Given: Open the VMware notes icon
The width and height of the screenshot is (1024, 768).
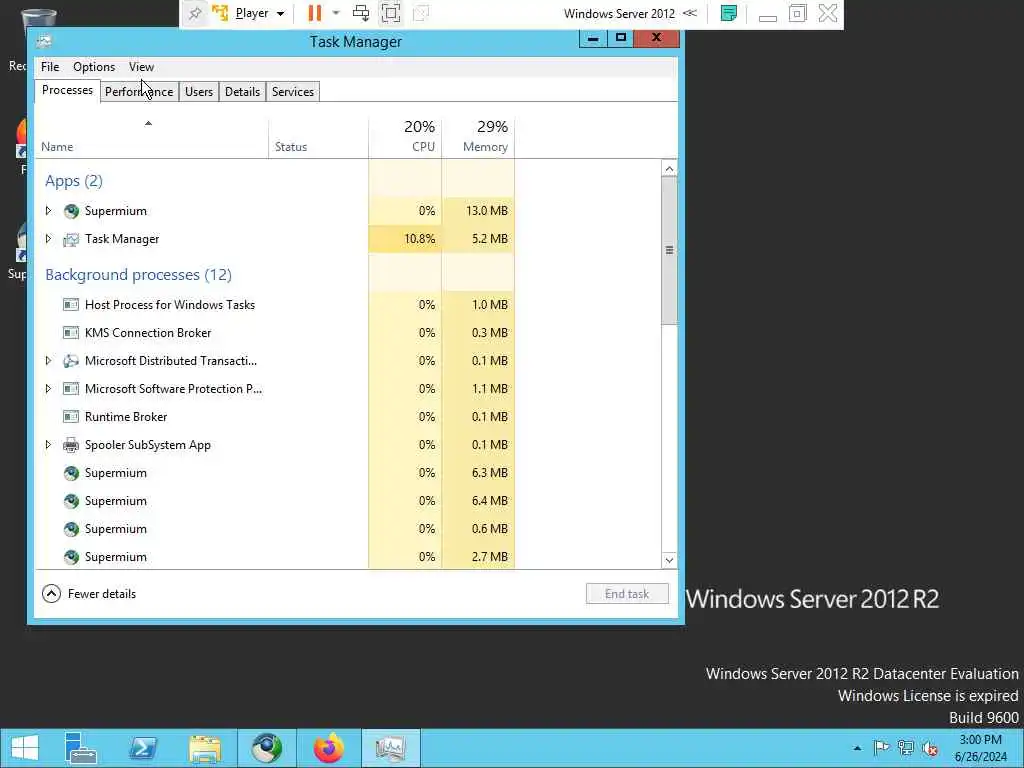Looking at the screenshot, I should [729, 13].
